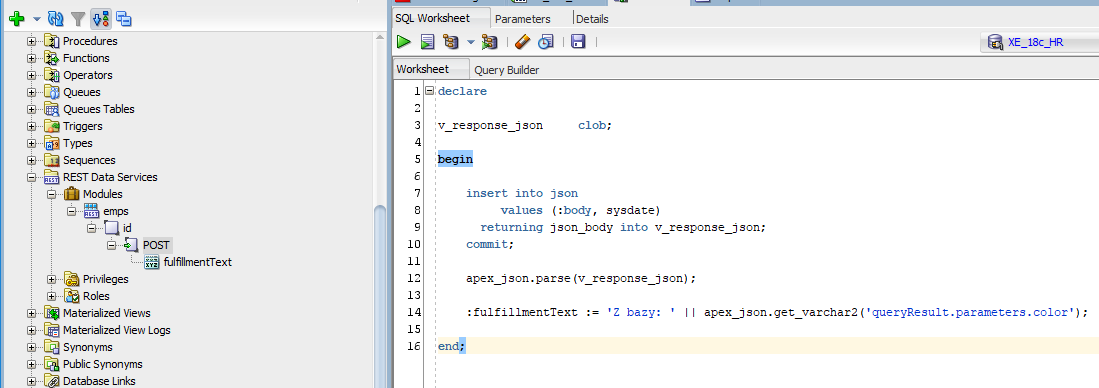The image size is (1099, 388).
Task: Open the Parameters tab
Action: click(x=522, y=19)
